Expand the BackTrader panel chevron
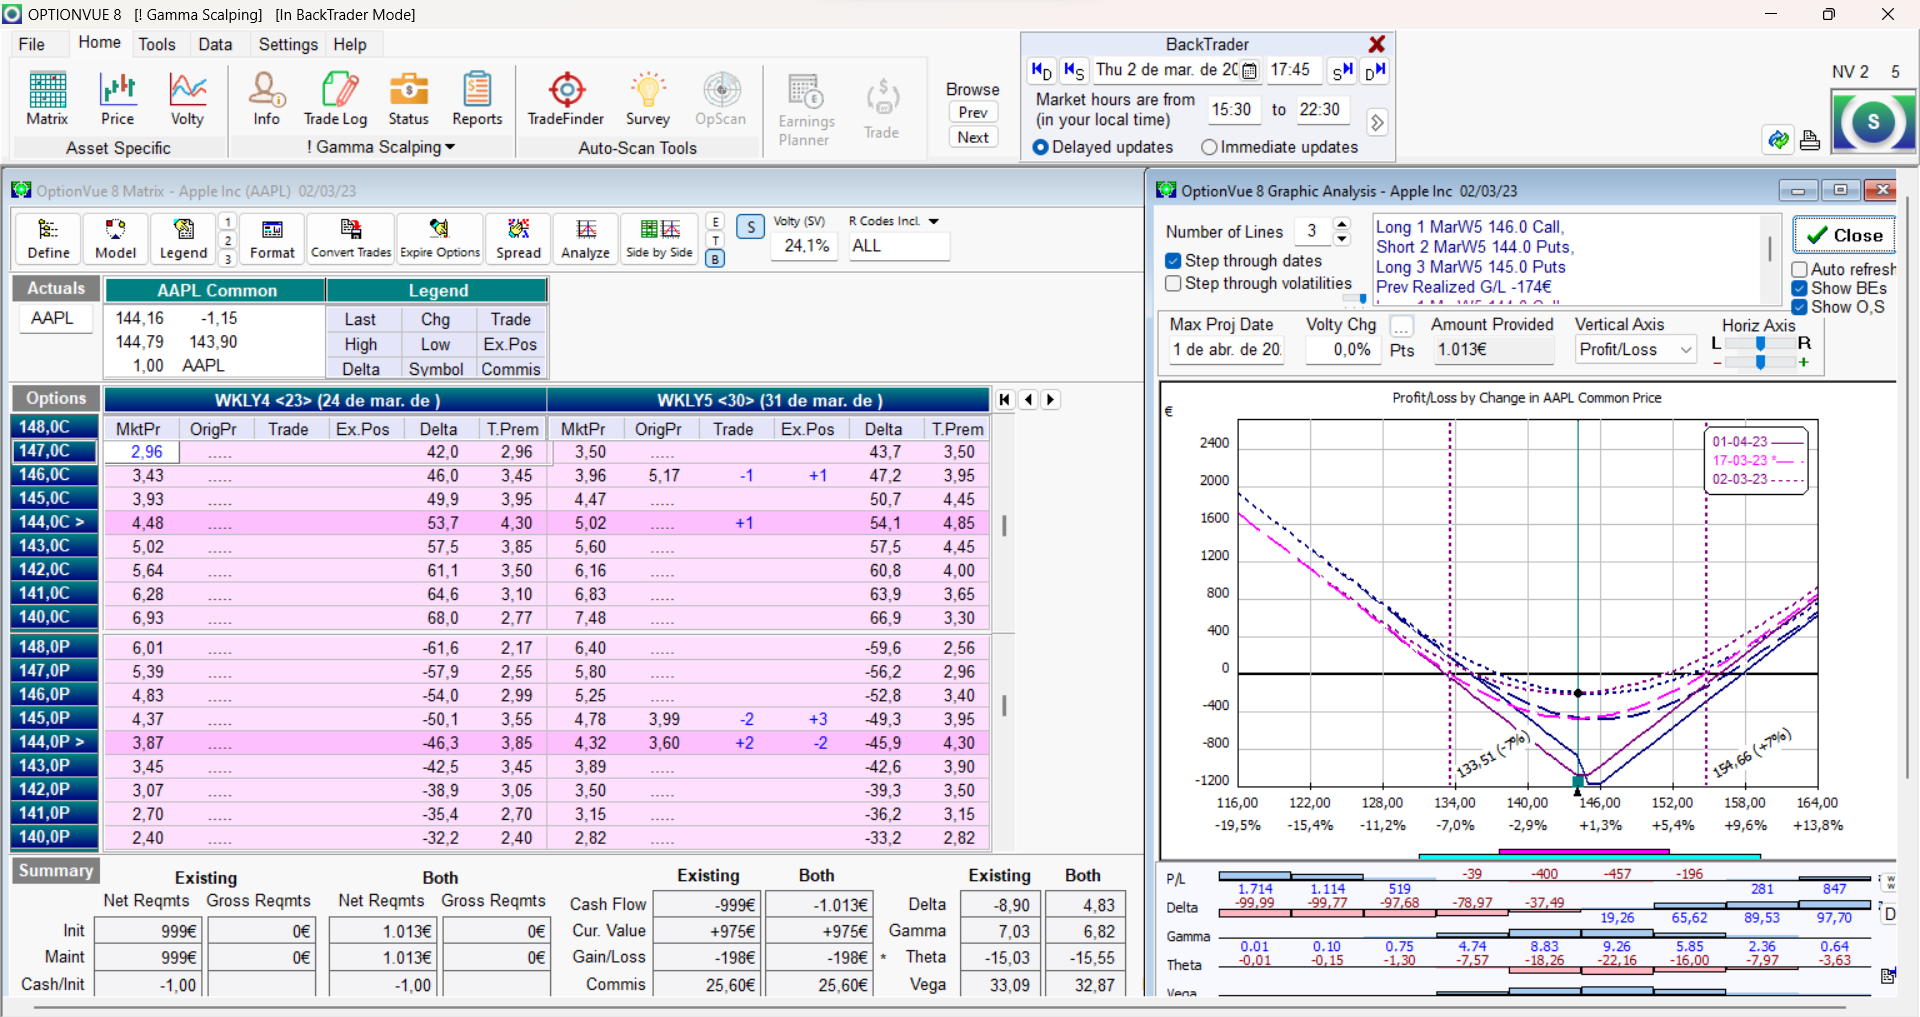 coord(1377,122)
